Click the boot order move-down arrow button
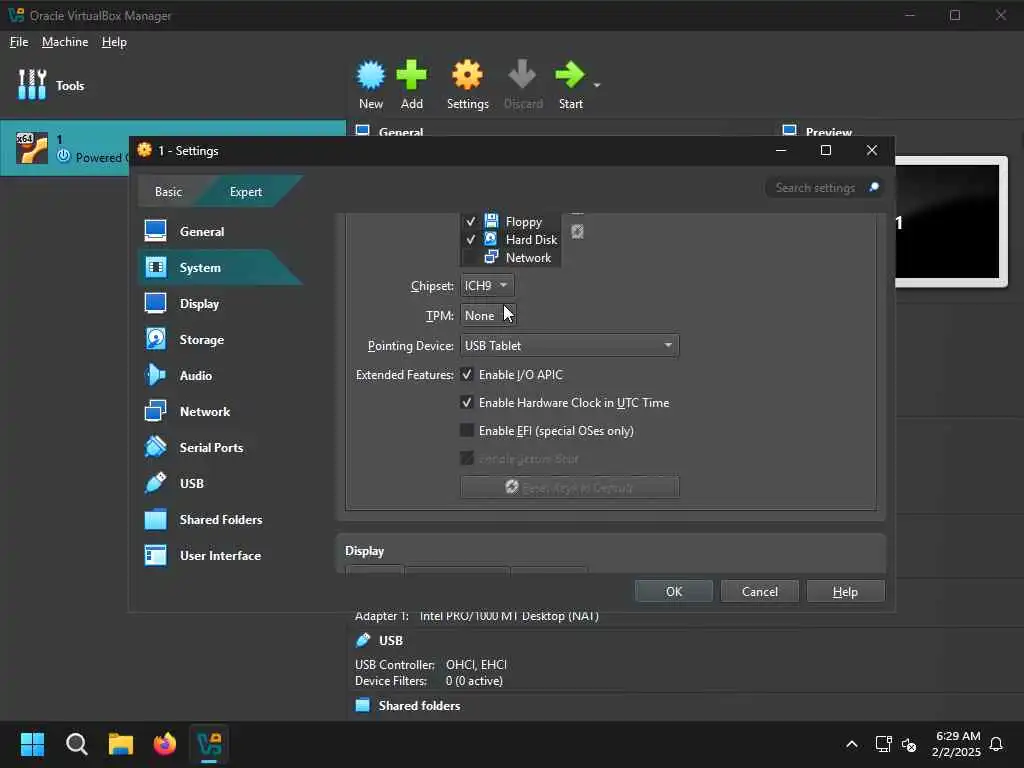The width and height of the screenshot is (1024, 768). (x=577, y=231)
